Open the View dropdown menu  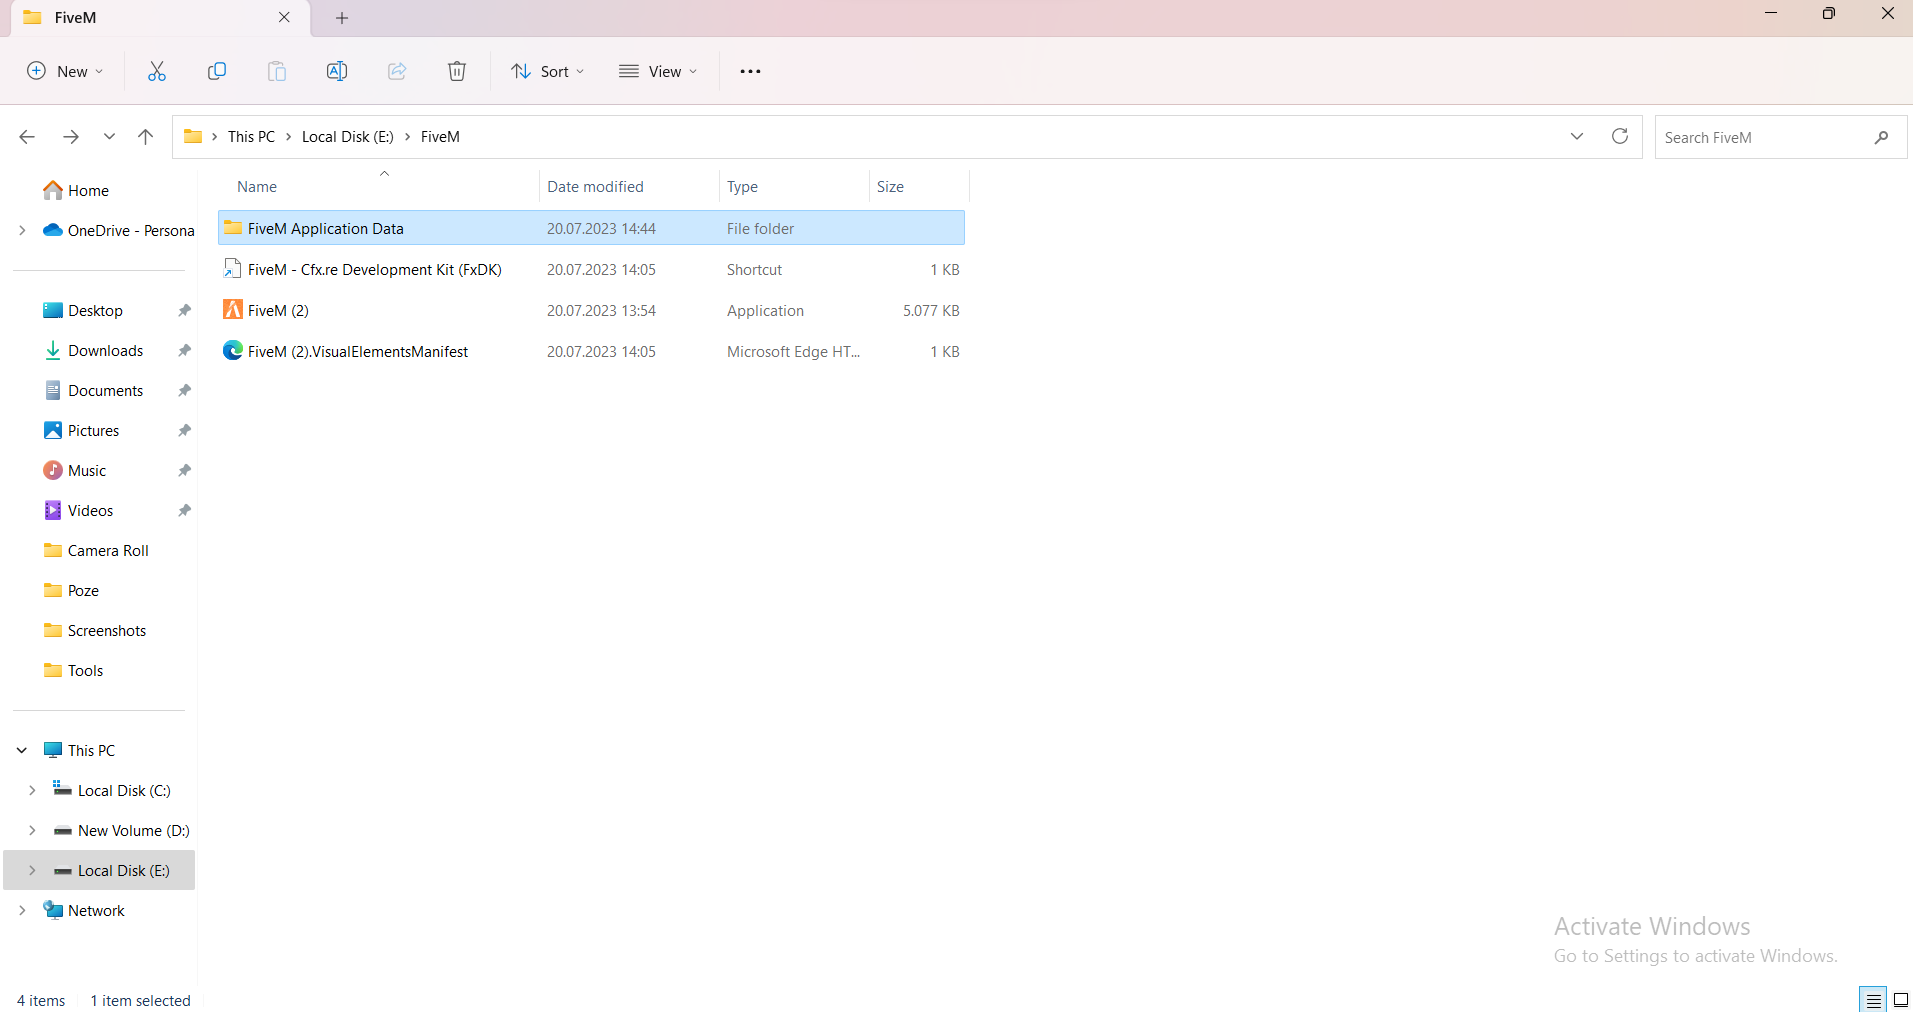658,71
